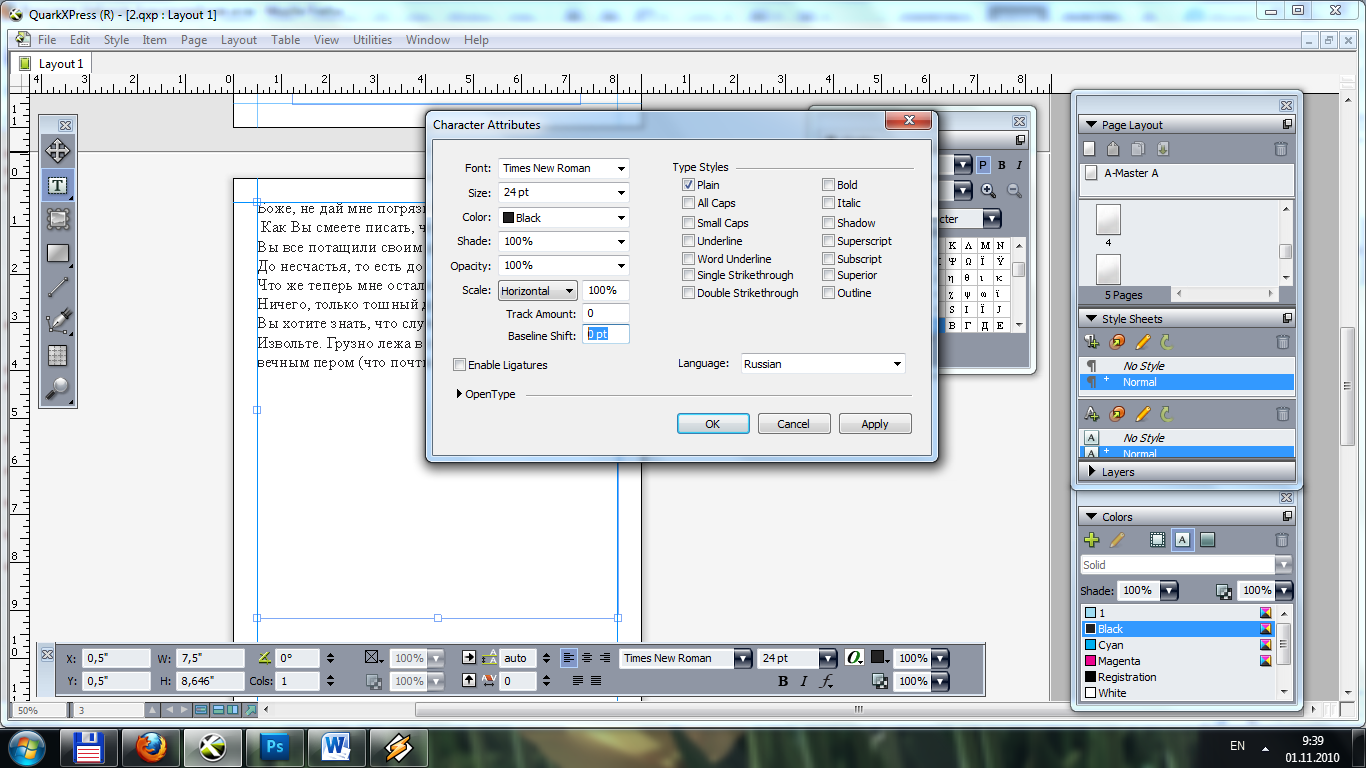Click left-align icon in Measurements bar
Viewport: 1366px width, 768px height.
pyautogui.click(x=569, y=658)
